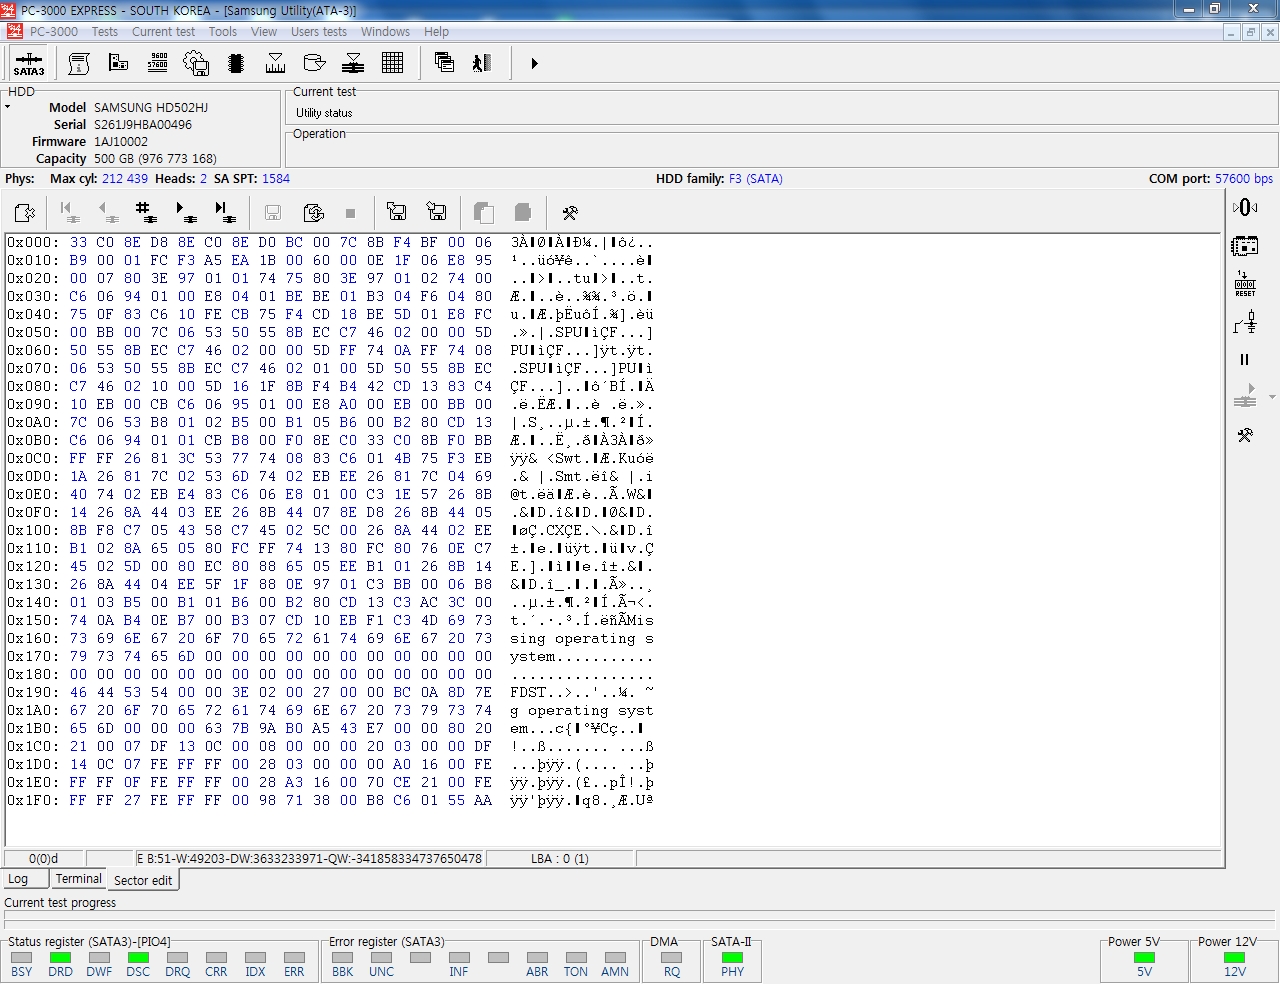Click the pause icon on right sidebar
Viewport: 1280px width, 984px height.
click(x=1245, y=360)
